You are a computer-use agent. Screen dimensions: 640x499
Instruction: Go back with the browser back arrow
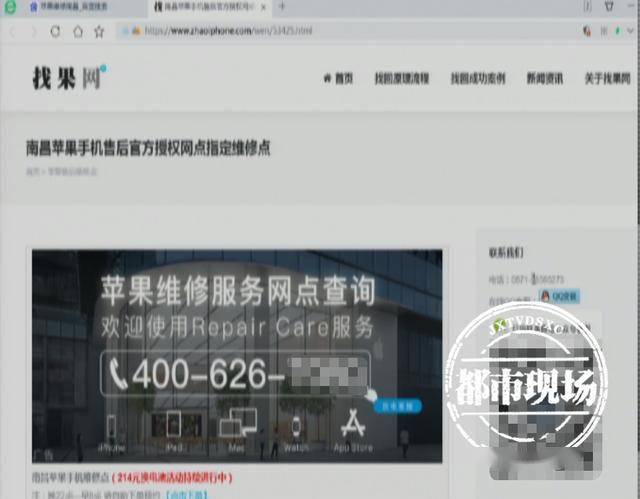(x=13, y=31)
